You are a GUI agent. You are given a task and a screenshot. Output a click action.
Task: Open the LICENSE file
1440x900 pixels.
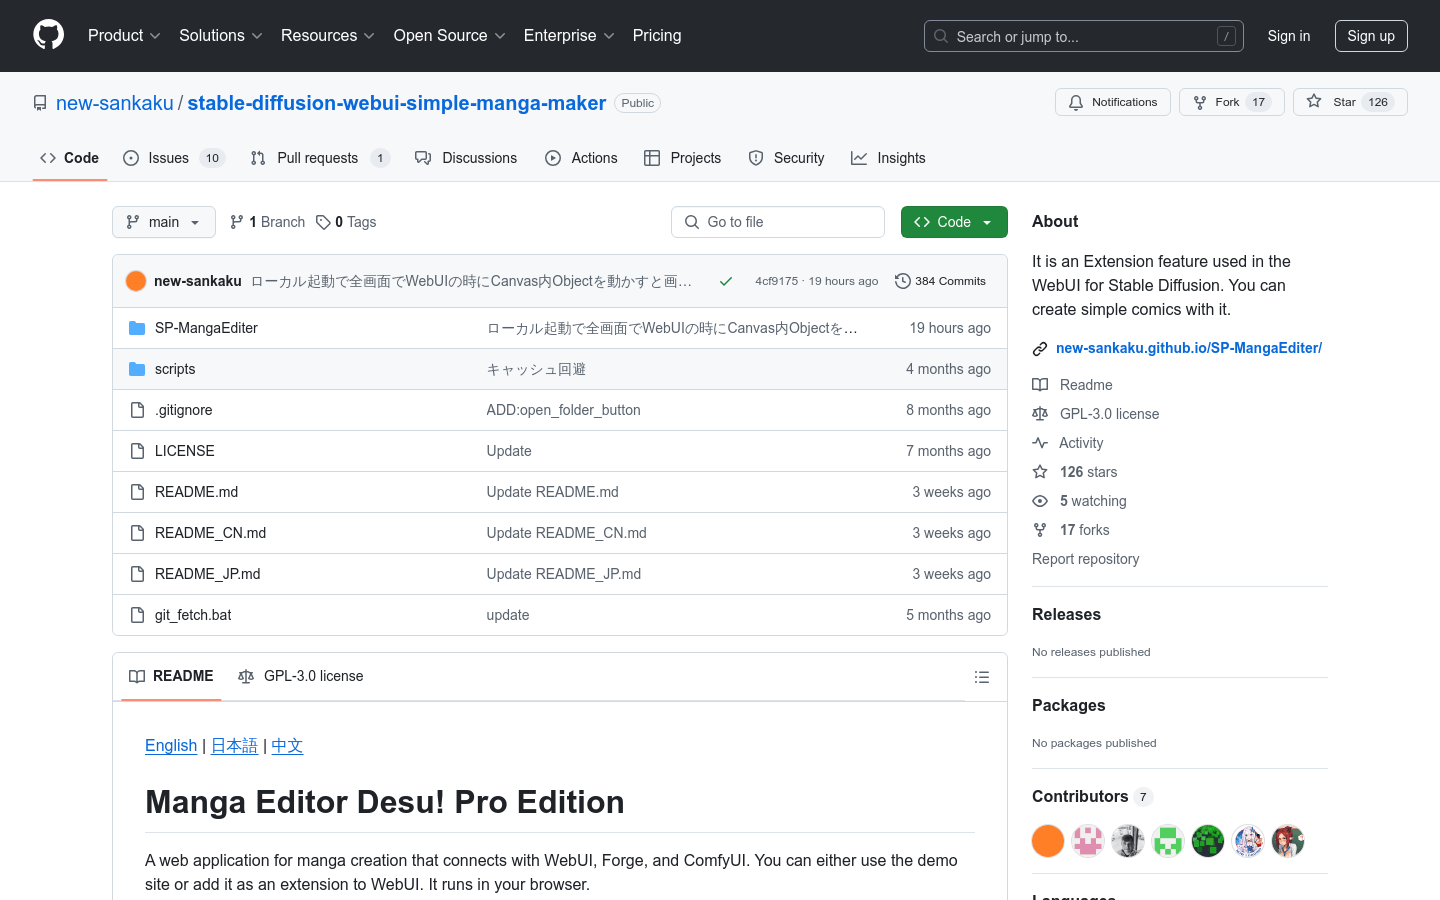point(185,451)
